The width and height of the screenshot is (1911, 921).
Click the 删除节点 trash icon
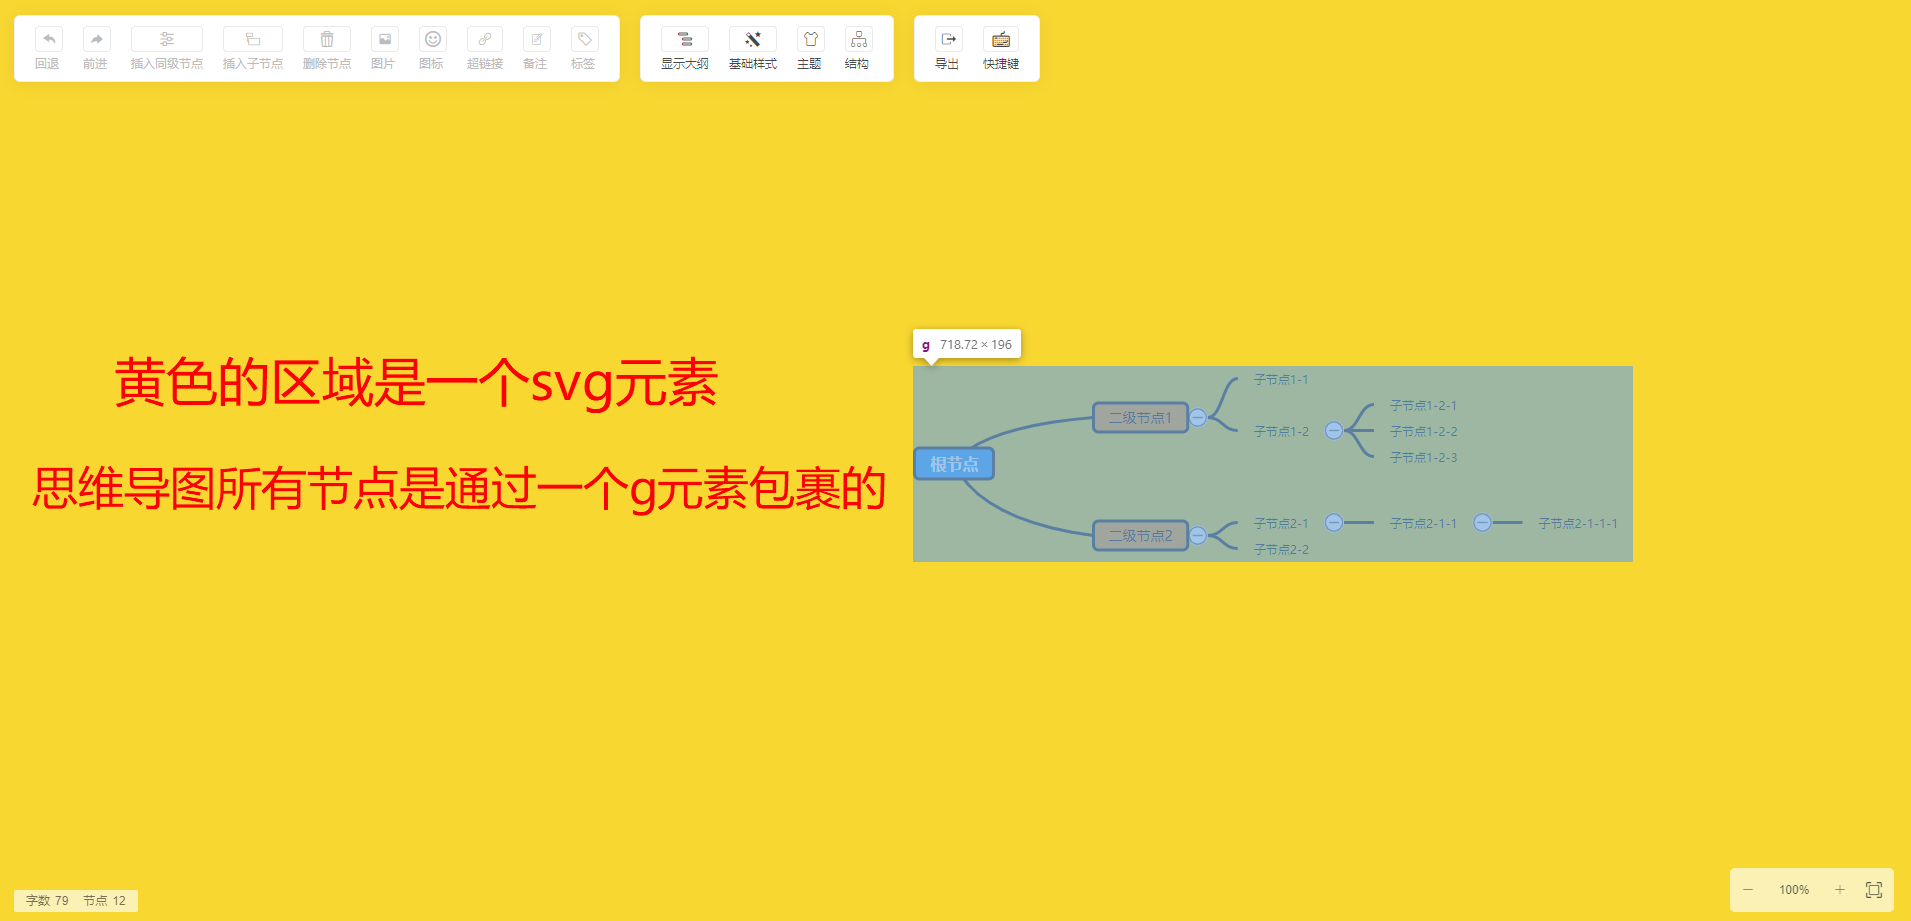(327, 39)
